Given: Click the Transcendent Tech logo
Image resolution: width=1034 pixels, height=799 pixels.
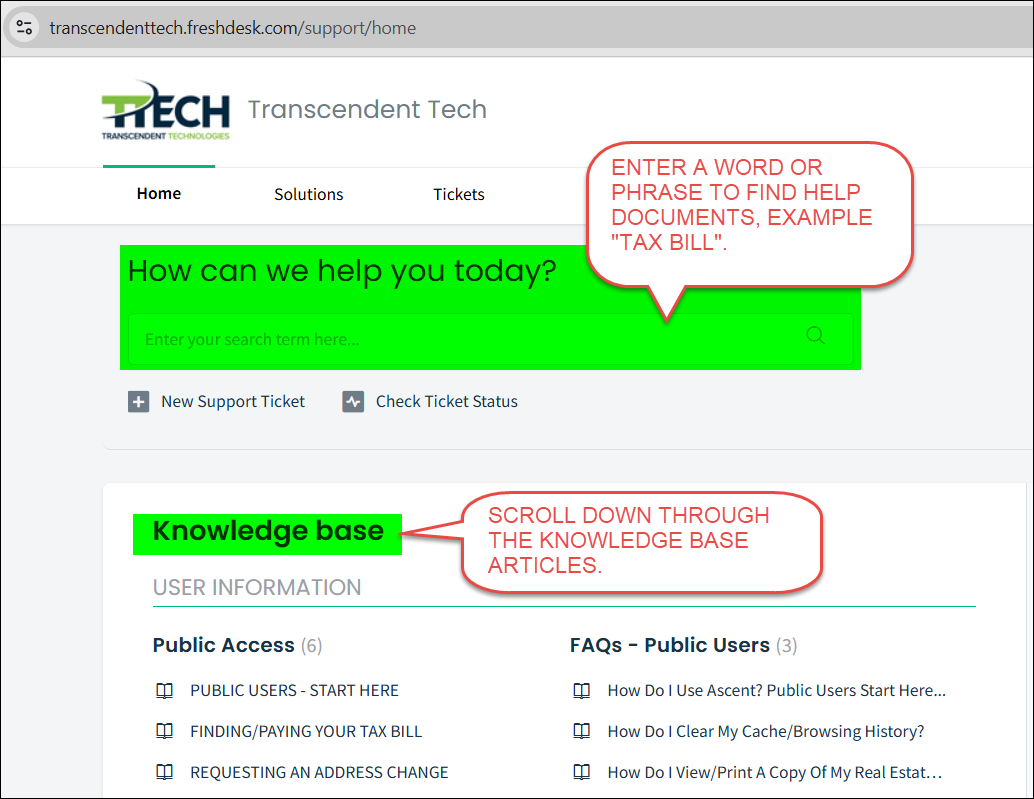Looking at the screenshot, I should (x=166, y=110).
